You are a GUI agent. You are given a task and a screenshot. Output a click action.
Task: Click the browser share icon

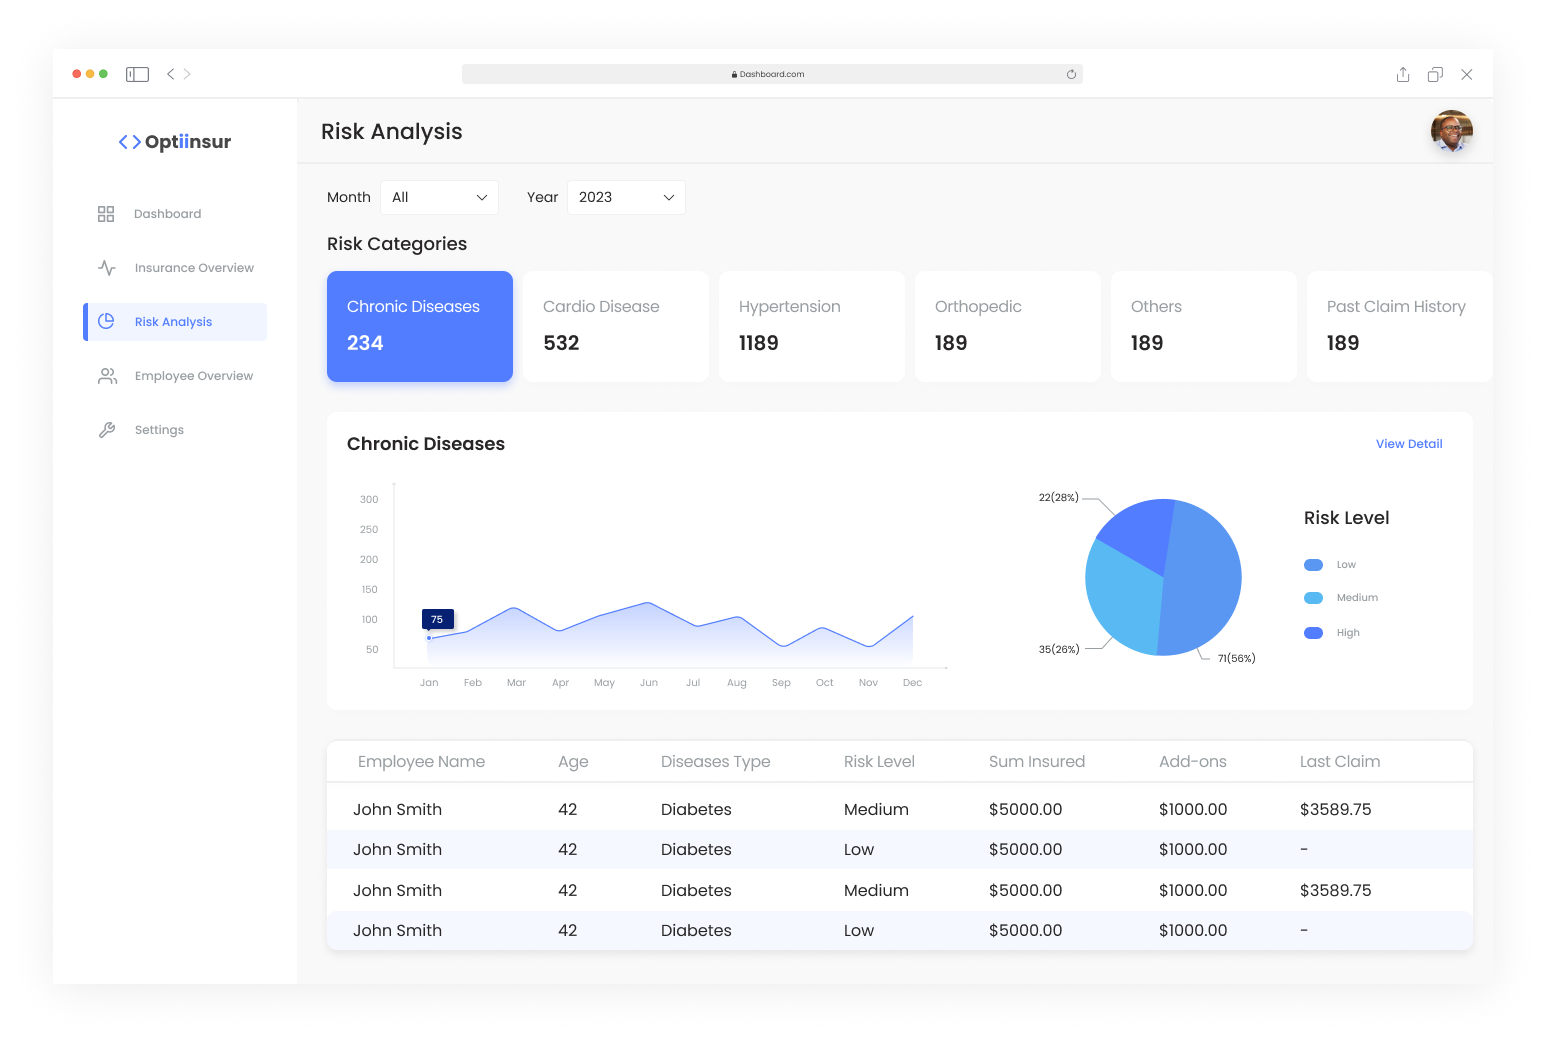(1403, 74)
